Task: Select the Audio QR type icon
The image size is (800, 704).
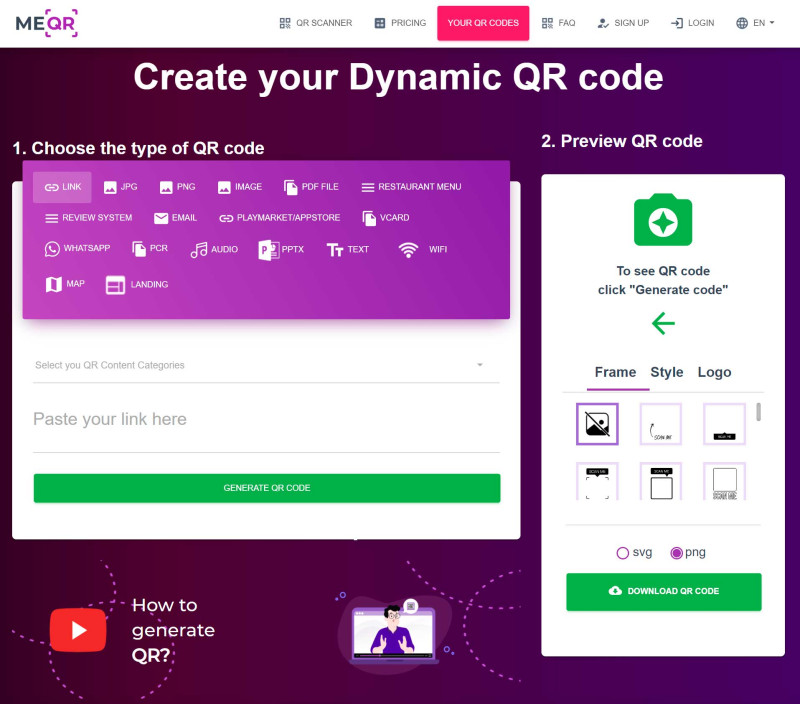Action: pos(198,249)
